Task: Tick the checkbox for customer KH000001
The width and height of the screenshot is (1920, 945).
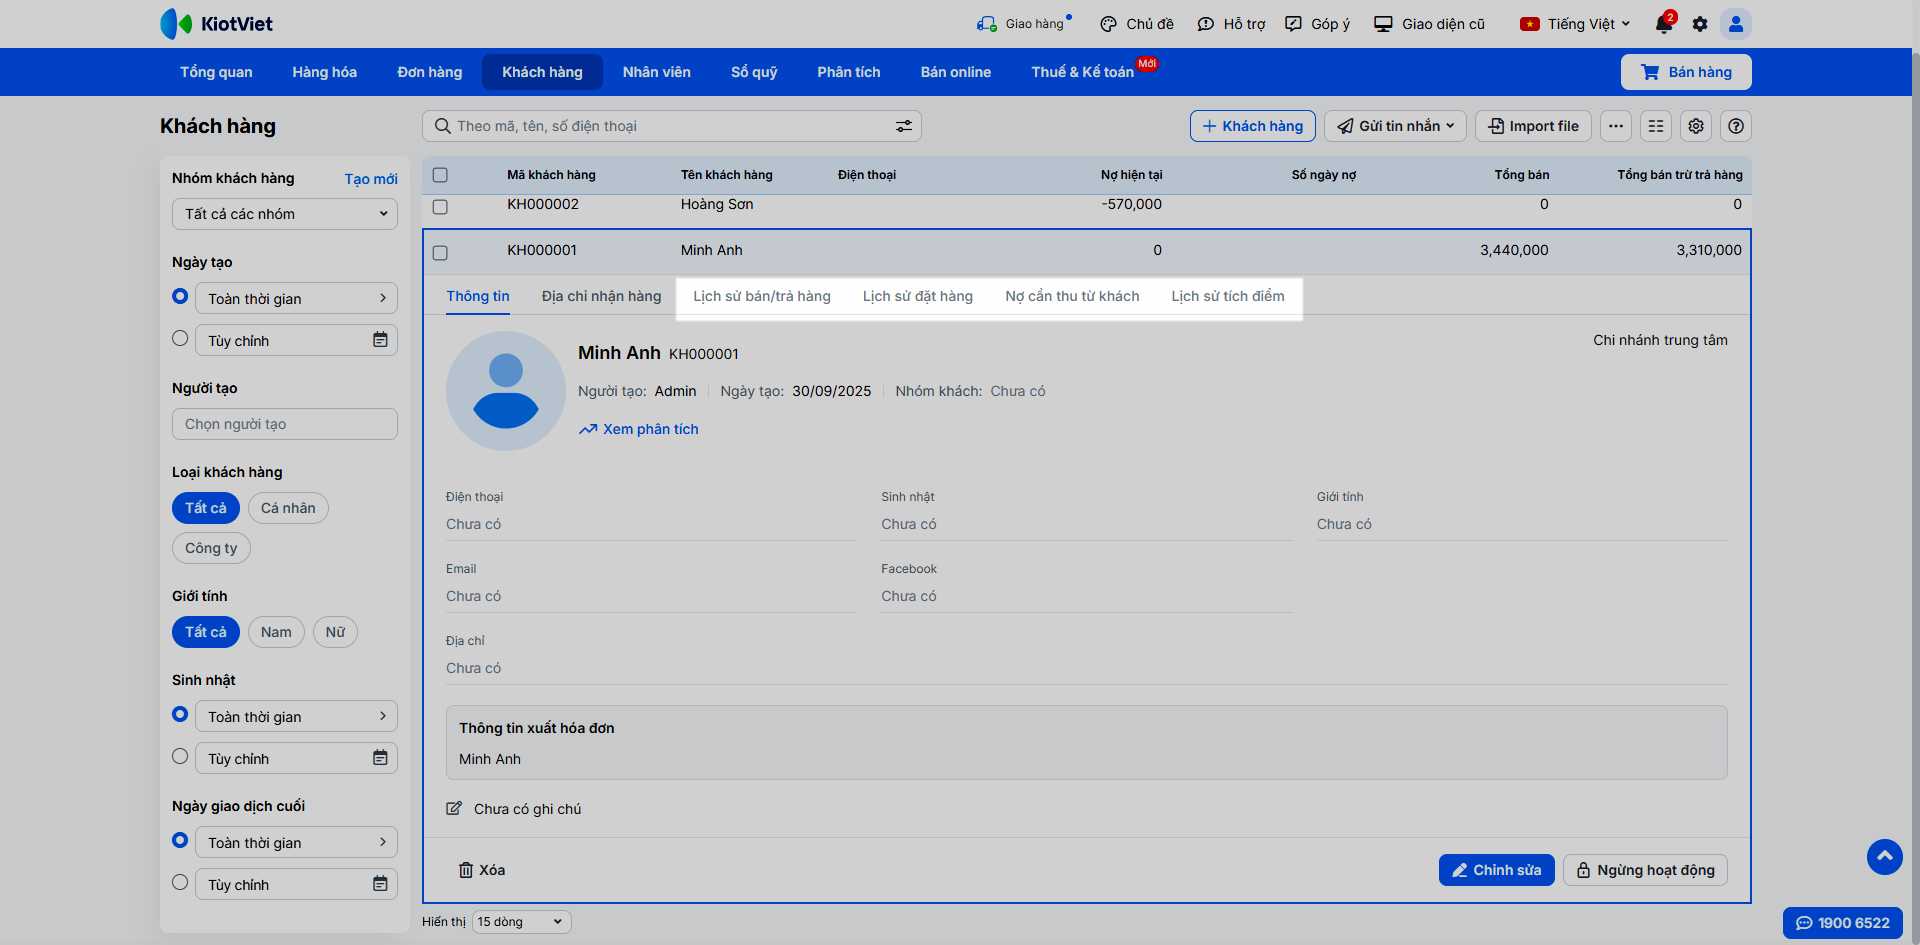Action: point(440,252)
